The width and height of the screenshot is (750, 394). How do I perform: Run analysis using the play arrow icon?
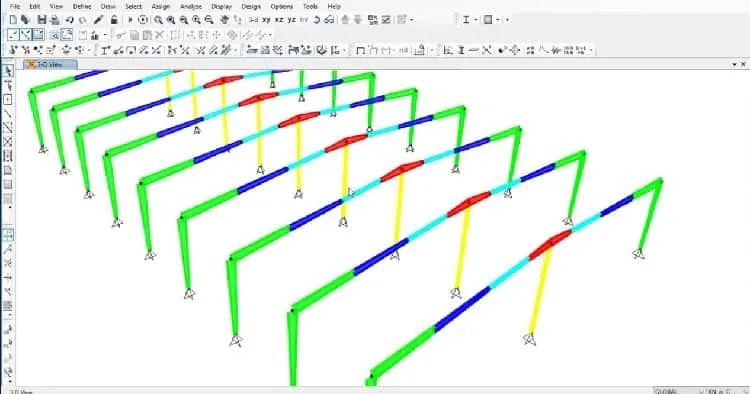tap(130, 20)
